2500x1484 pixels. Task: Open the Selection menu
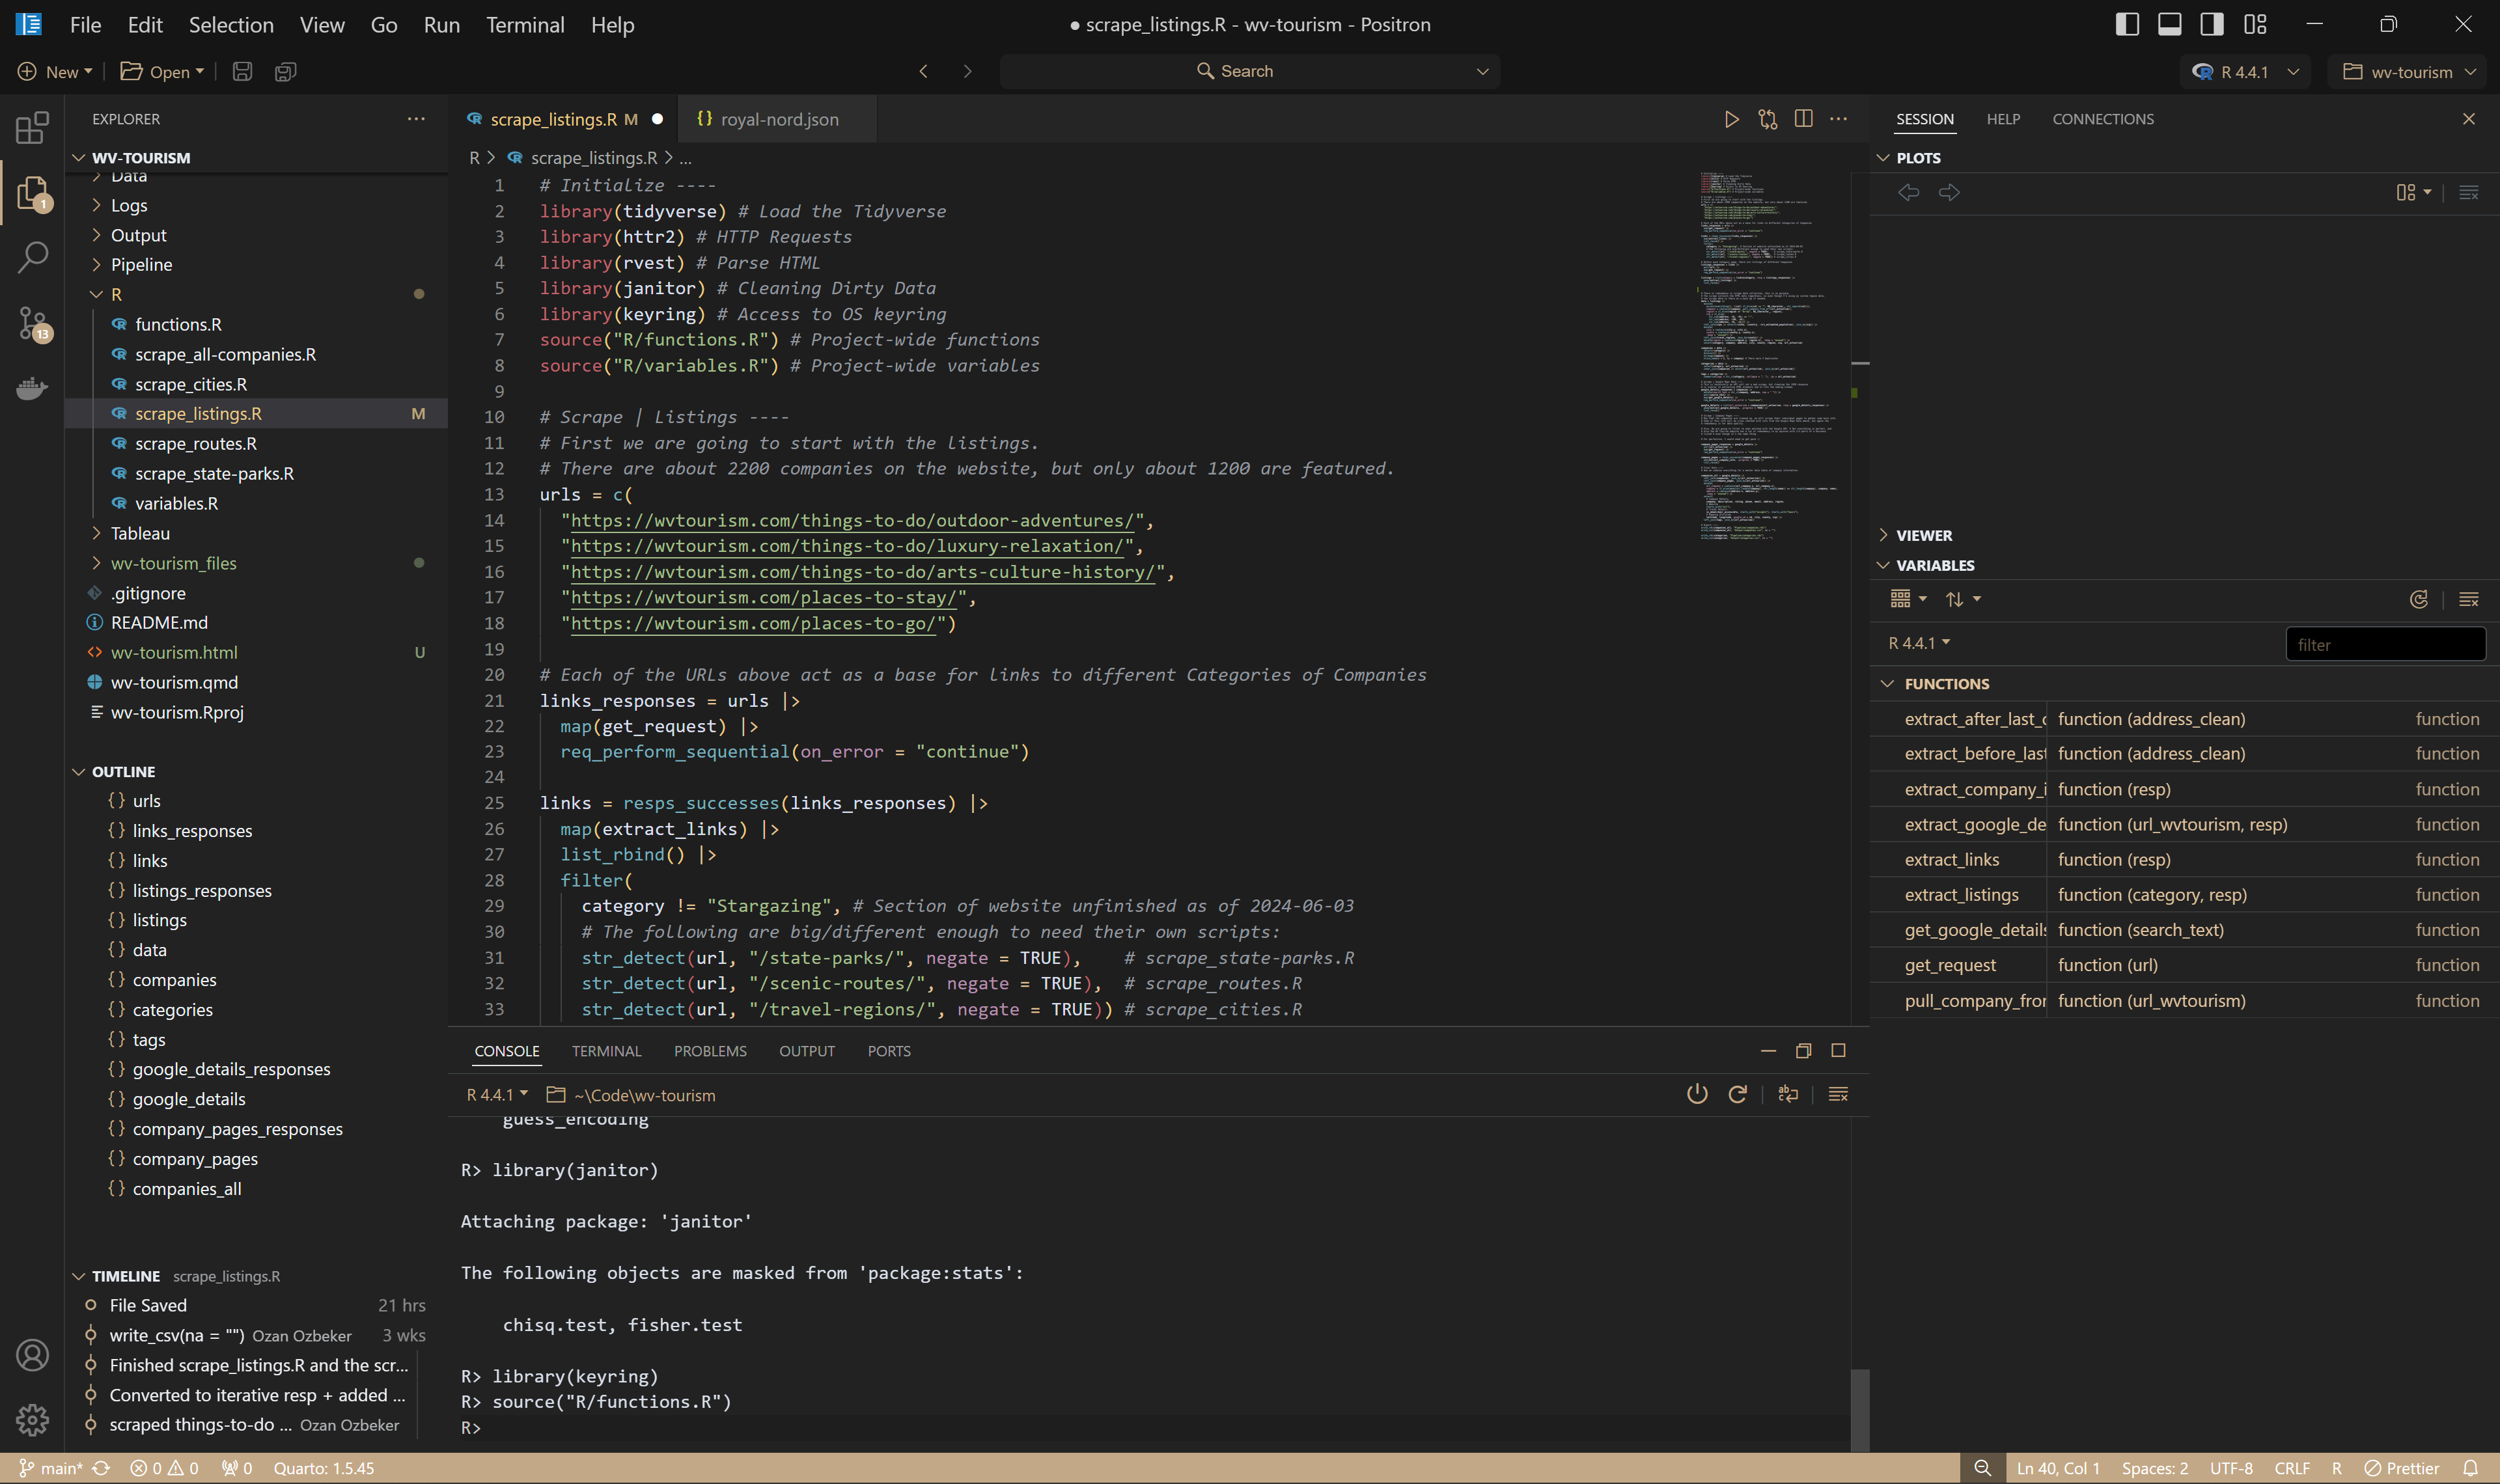[231, 24]
